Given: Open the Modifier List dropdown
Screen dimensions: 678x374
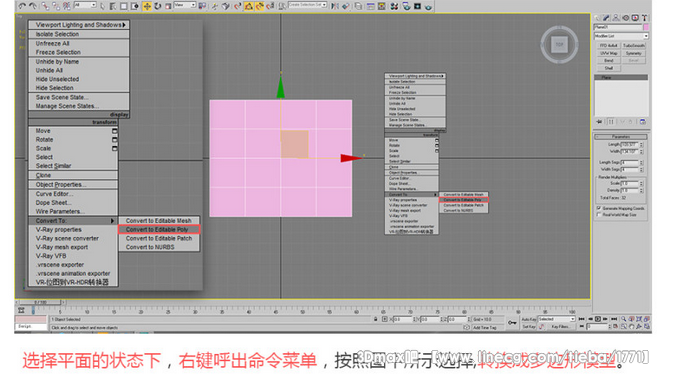Looking at the screenshot, I should pyautogui.click(x=621, y=36).
